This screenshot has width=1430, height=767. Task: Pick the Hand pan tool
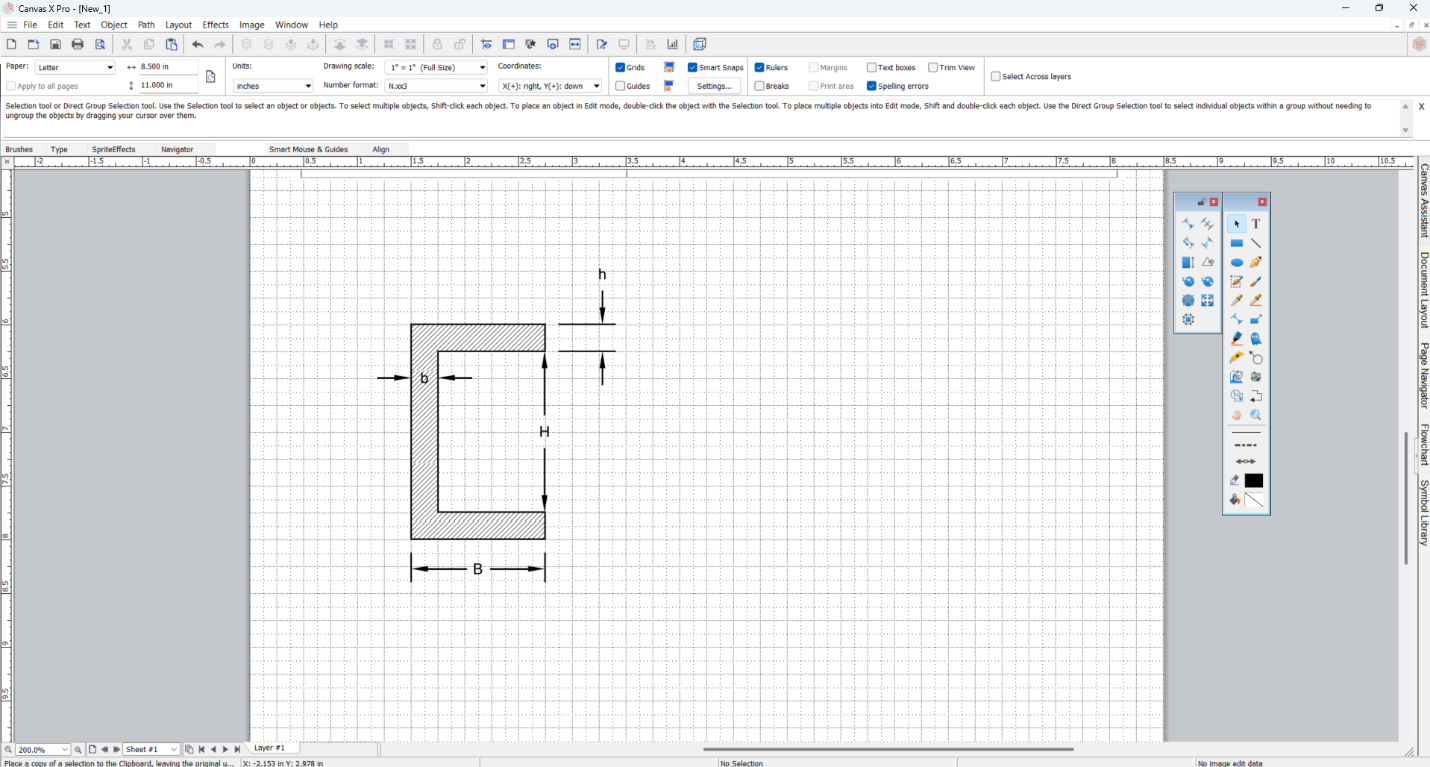coord(1237,415)
